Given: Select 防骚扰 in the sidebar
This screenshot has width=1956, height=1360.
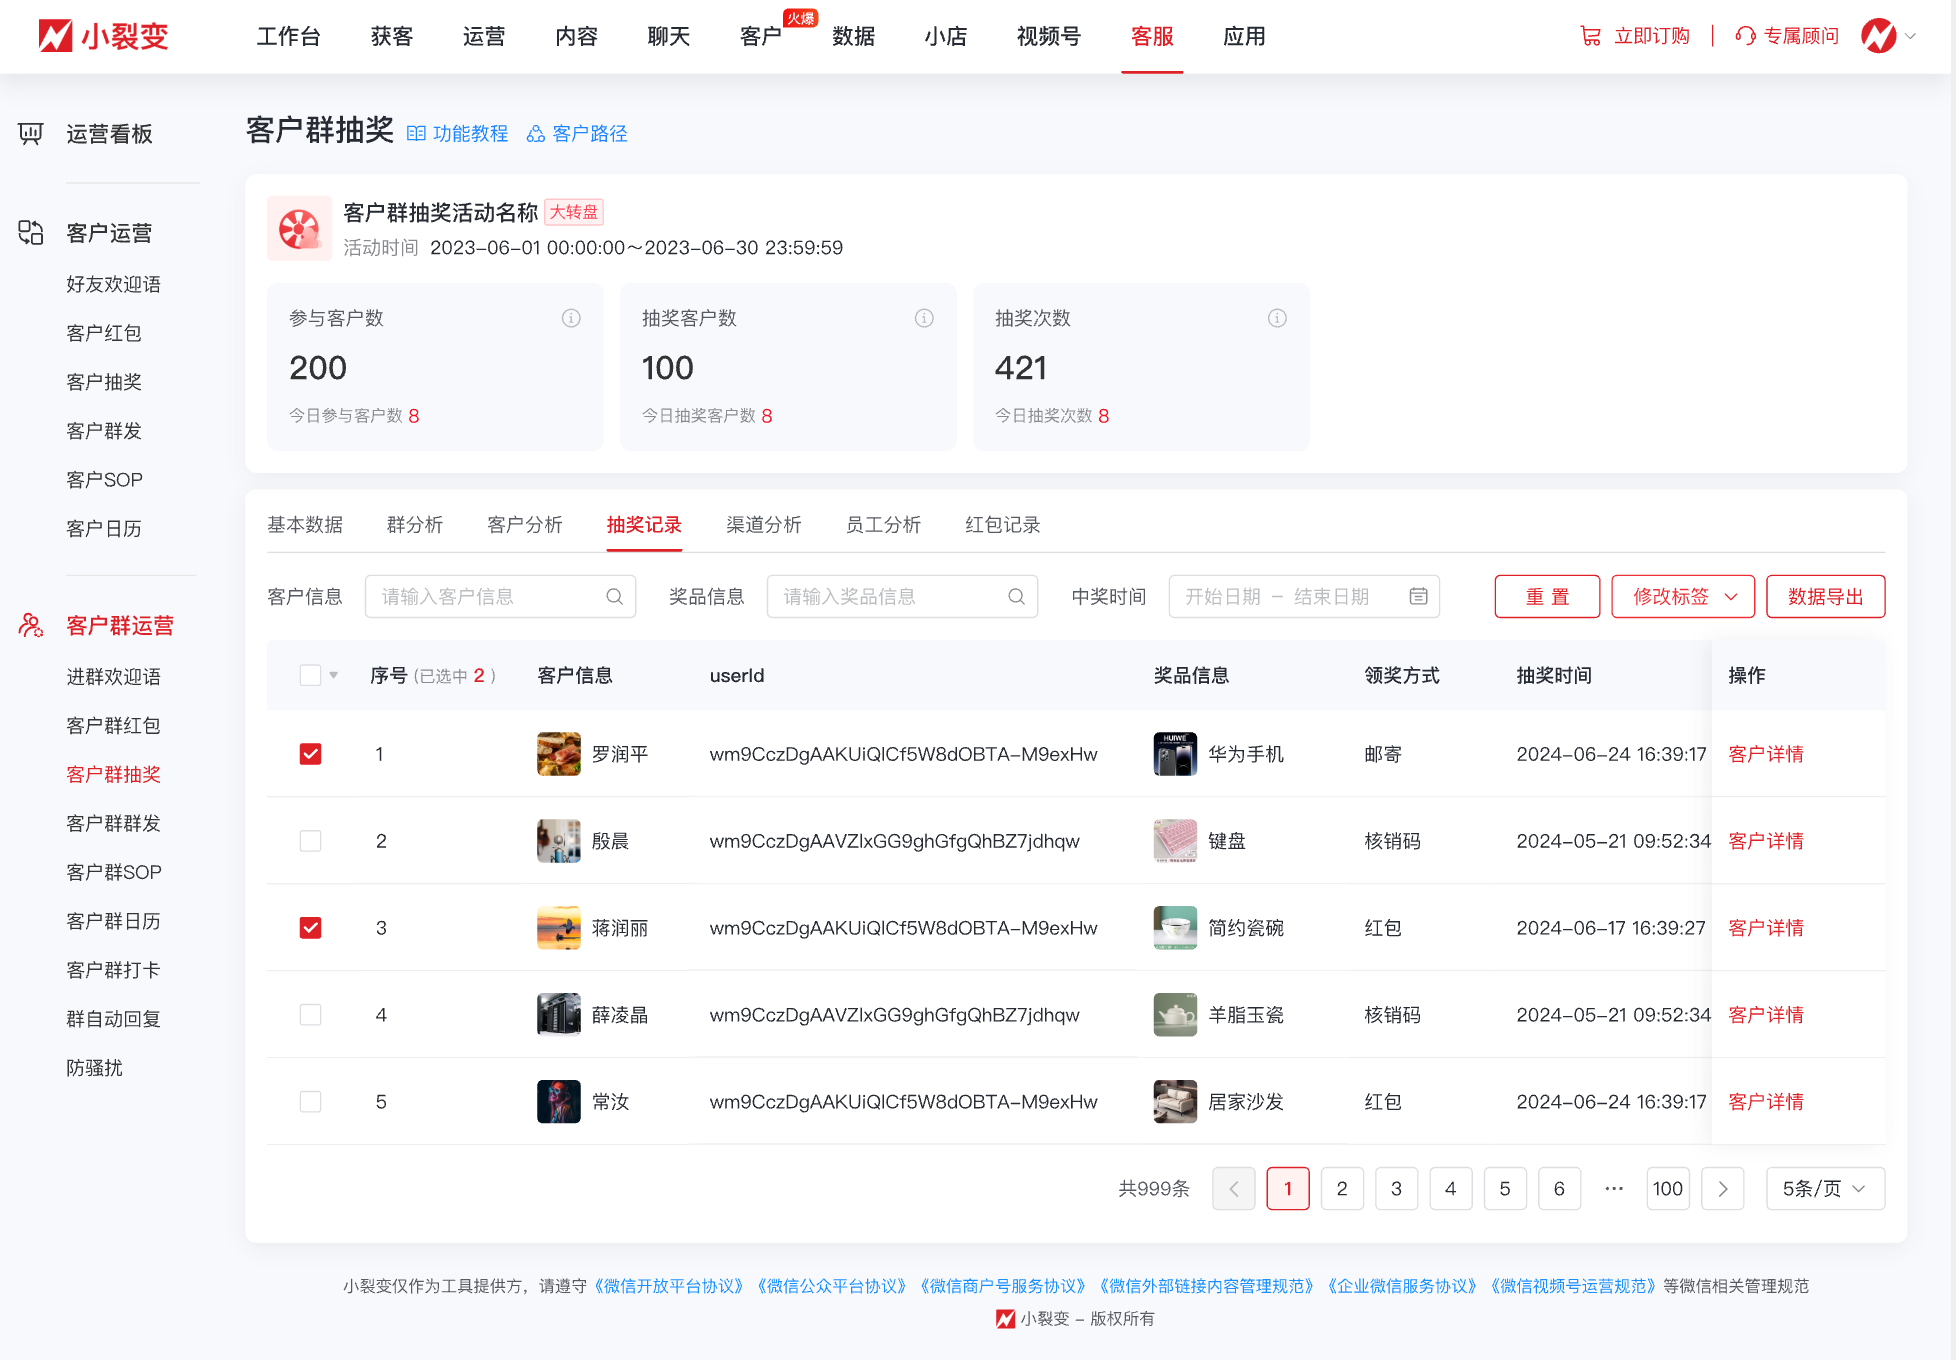Looking at the screenshot, I should pyautogui.click(x=94, y=1068).
